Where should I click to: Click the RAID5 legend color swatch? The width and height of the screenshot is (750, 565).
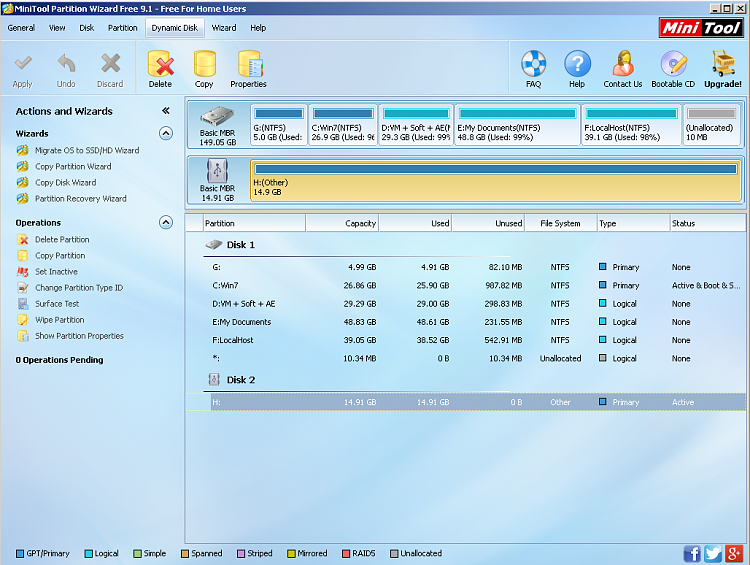click(346, 554)
